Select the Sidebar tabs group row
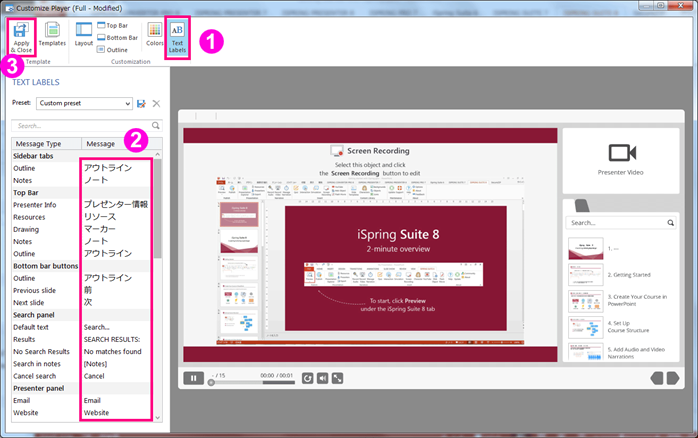Screen dimensions: 698x438 [x=83, y=156]
